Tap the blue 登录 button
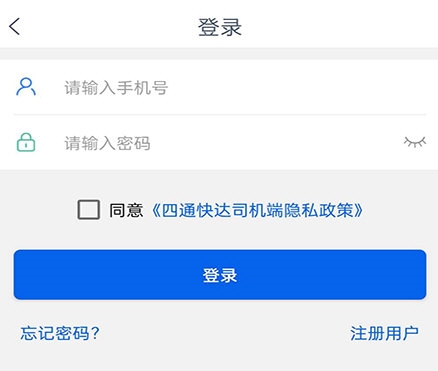This screenshot has height=371, width=438. (220, 275)
